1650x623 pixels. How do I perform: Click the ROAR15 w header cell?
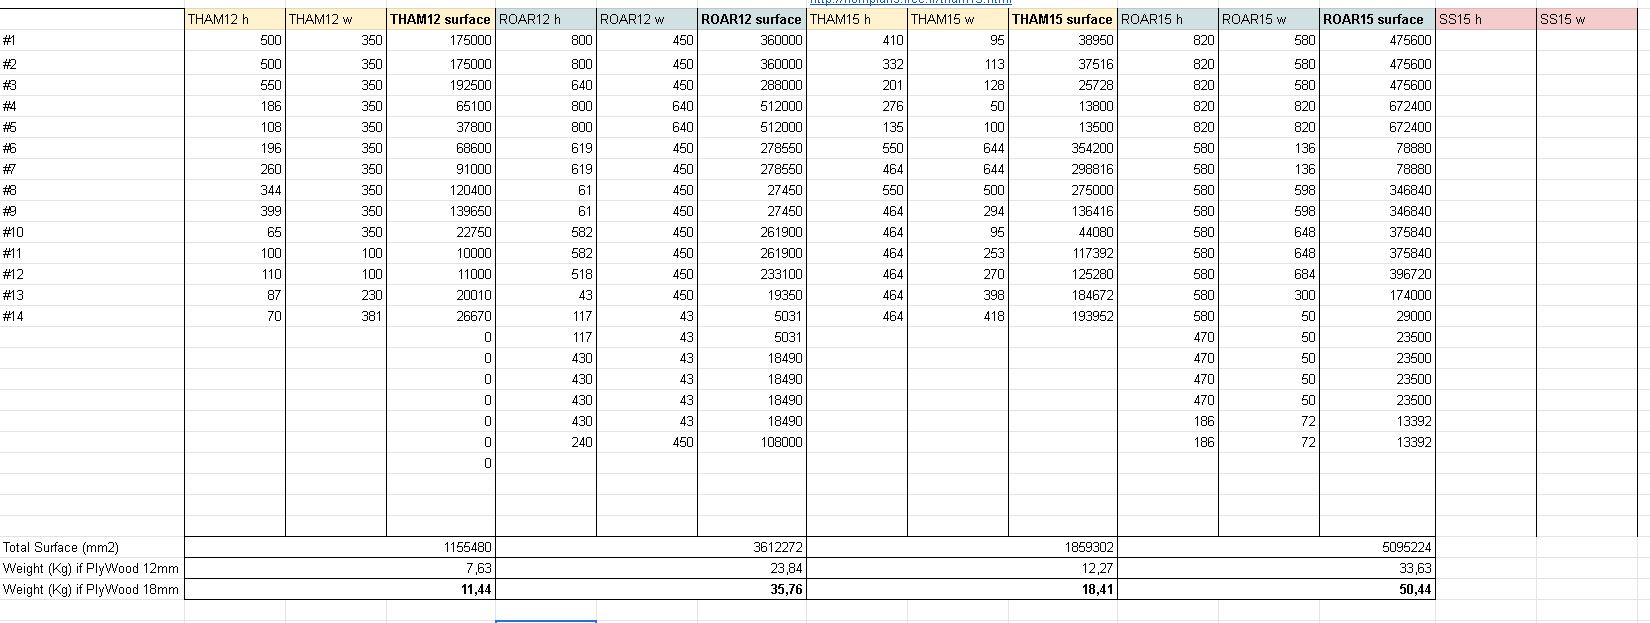coord(1269,19)
